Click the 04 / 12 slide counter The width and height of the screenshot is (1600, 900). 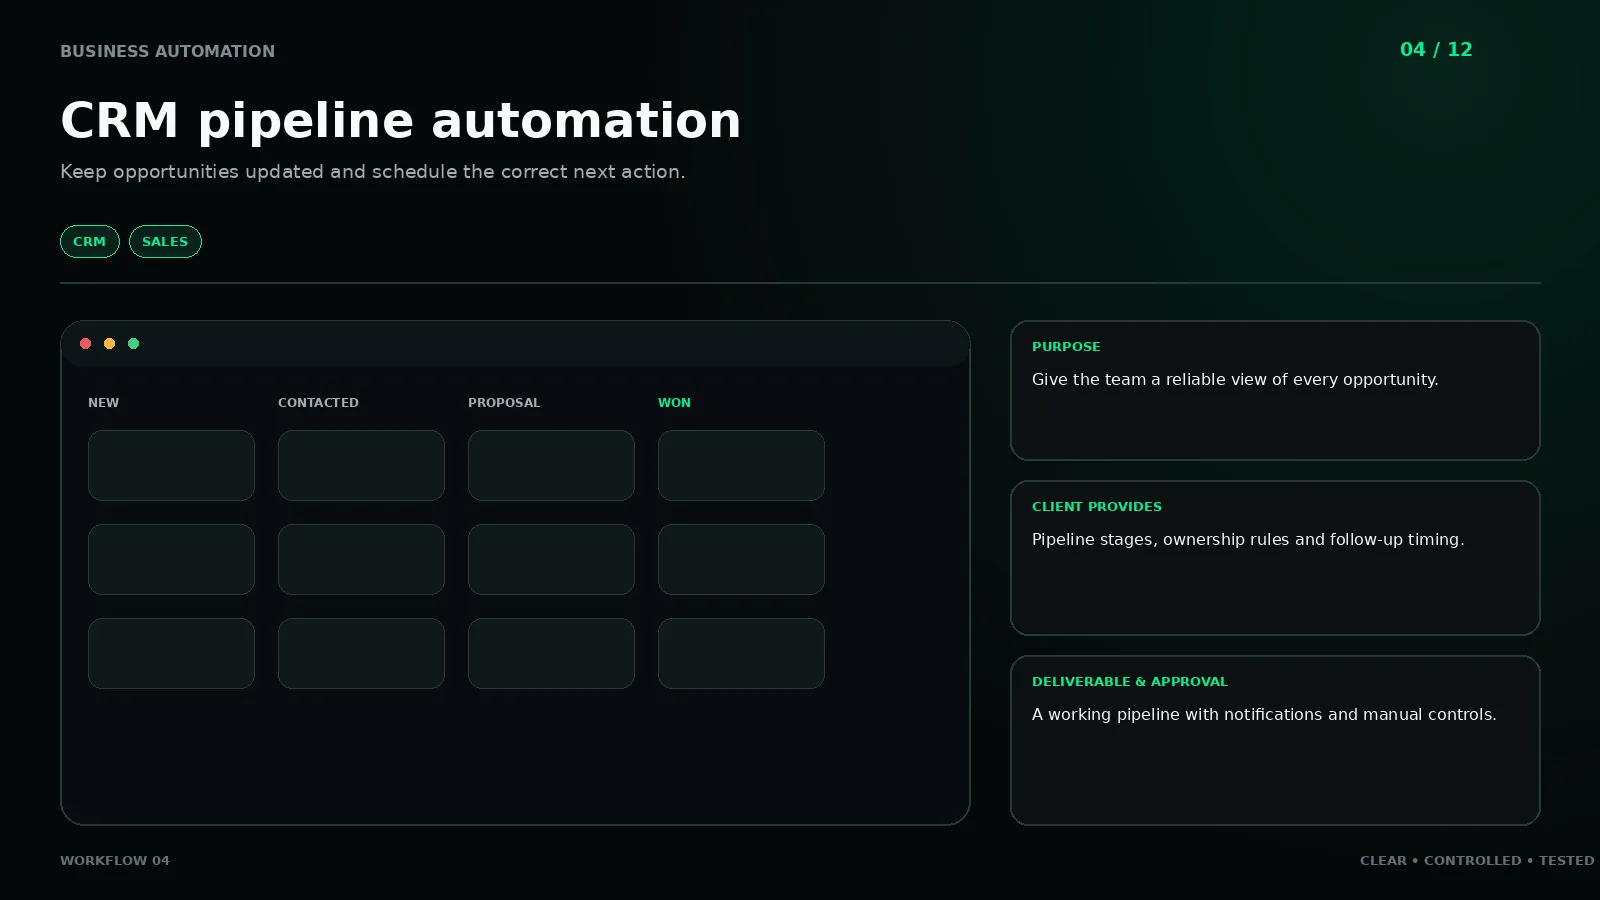1436,49
